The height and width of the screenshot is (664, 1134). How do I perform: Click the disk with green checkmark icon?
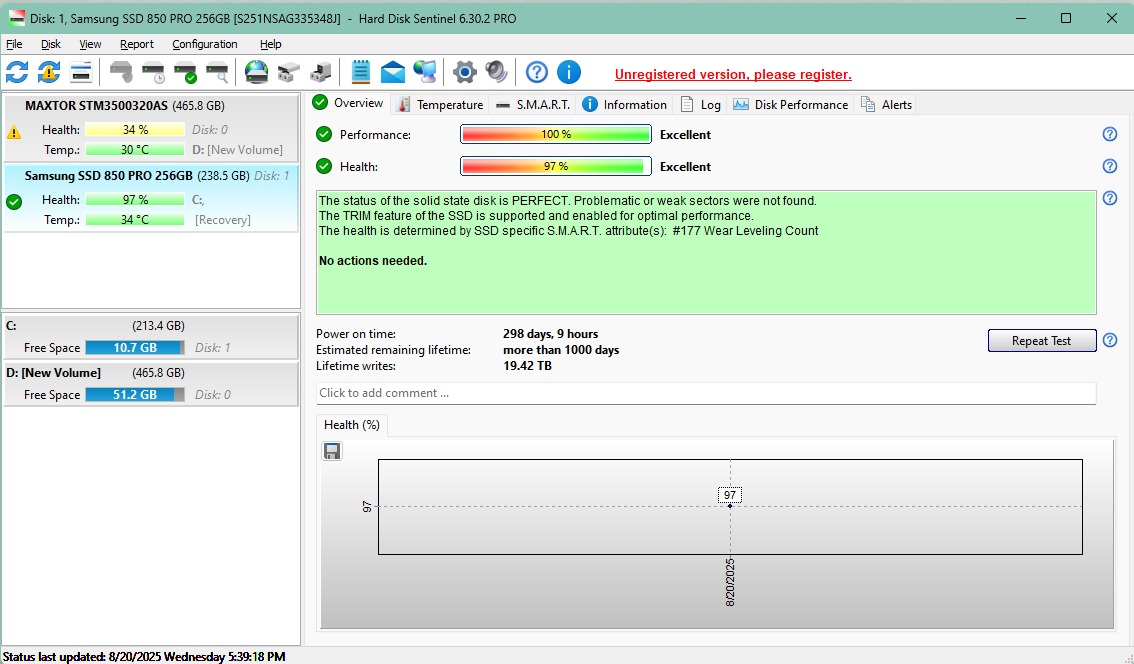185,72
